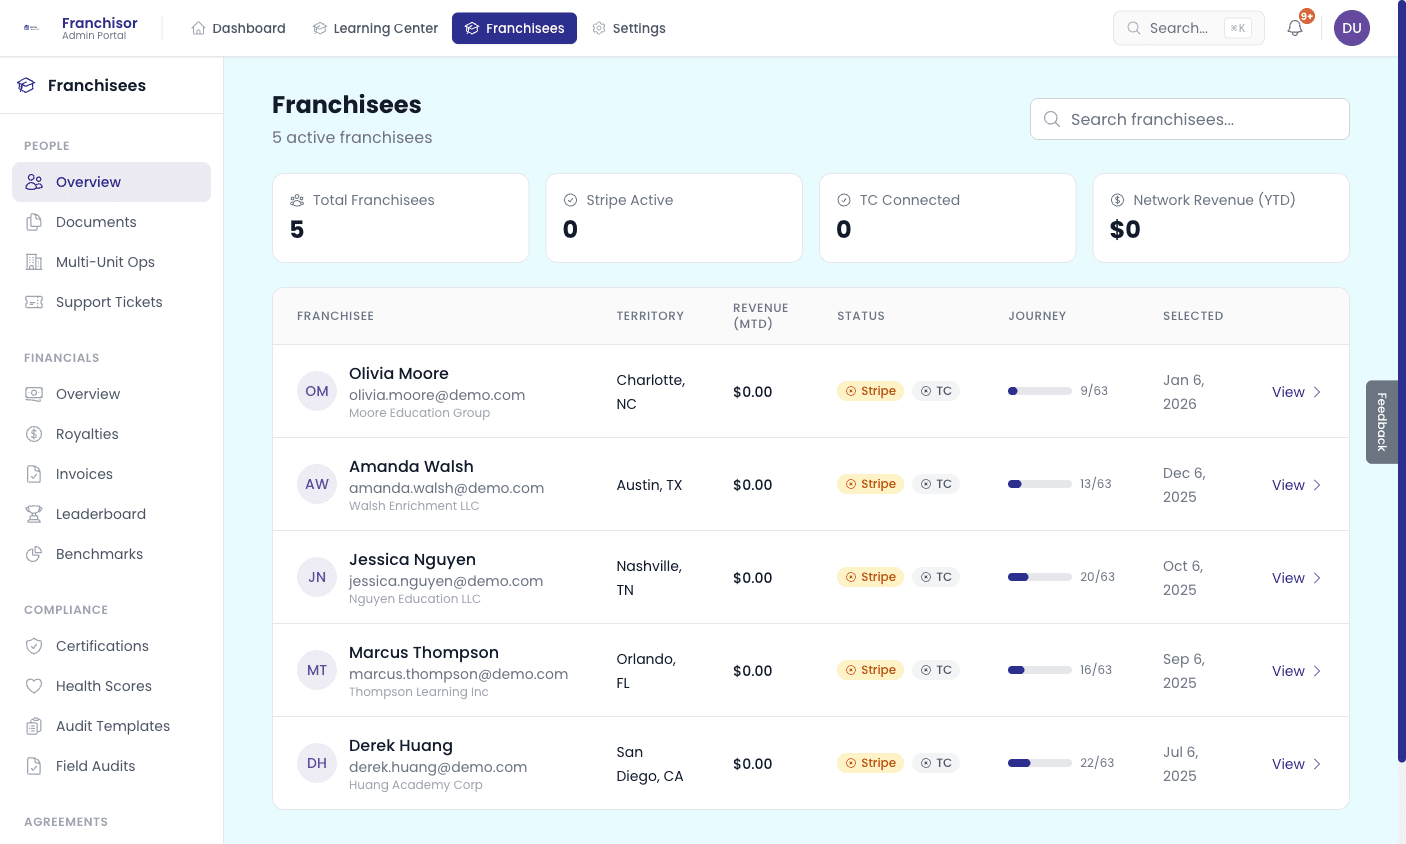1406x844 pixels.
Task: Open the Feedback side button
Action: coord(1382,421)
